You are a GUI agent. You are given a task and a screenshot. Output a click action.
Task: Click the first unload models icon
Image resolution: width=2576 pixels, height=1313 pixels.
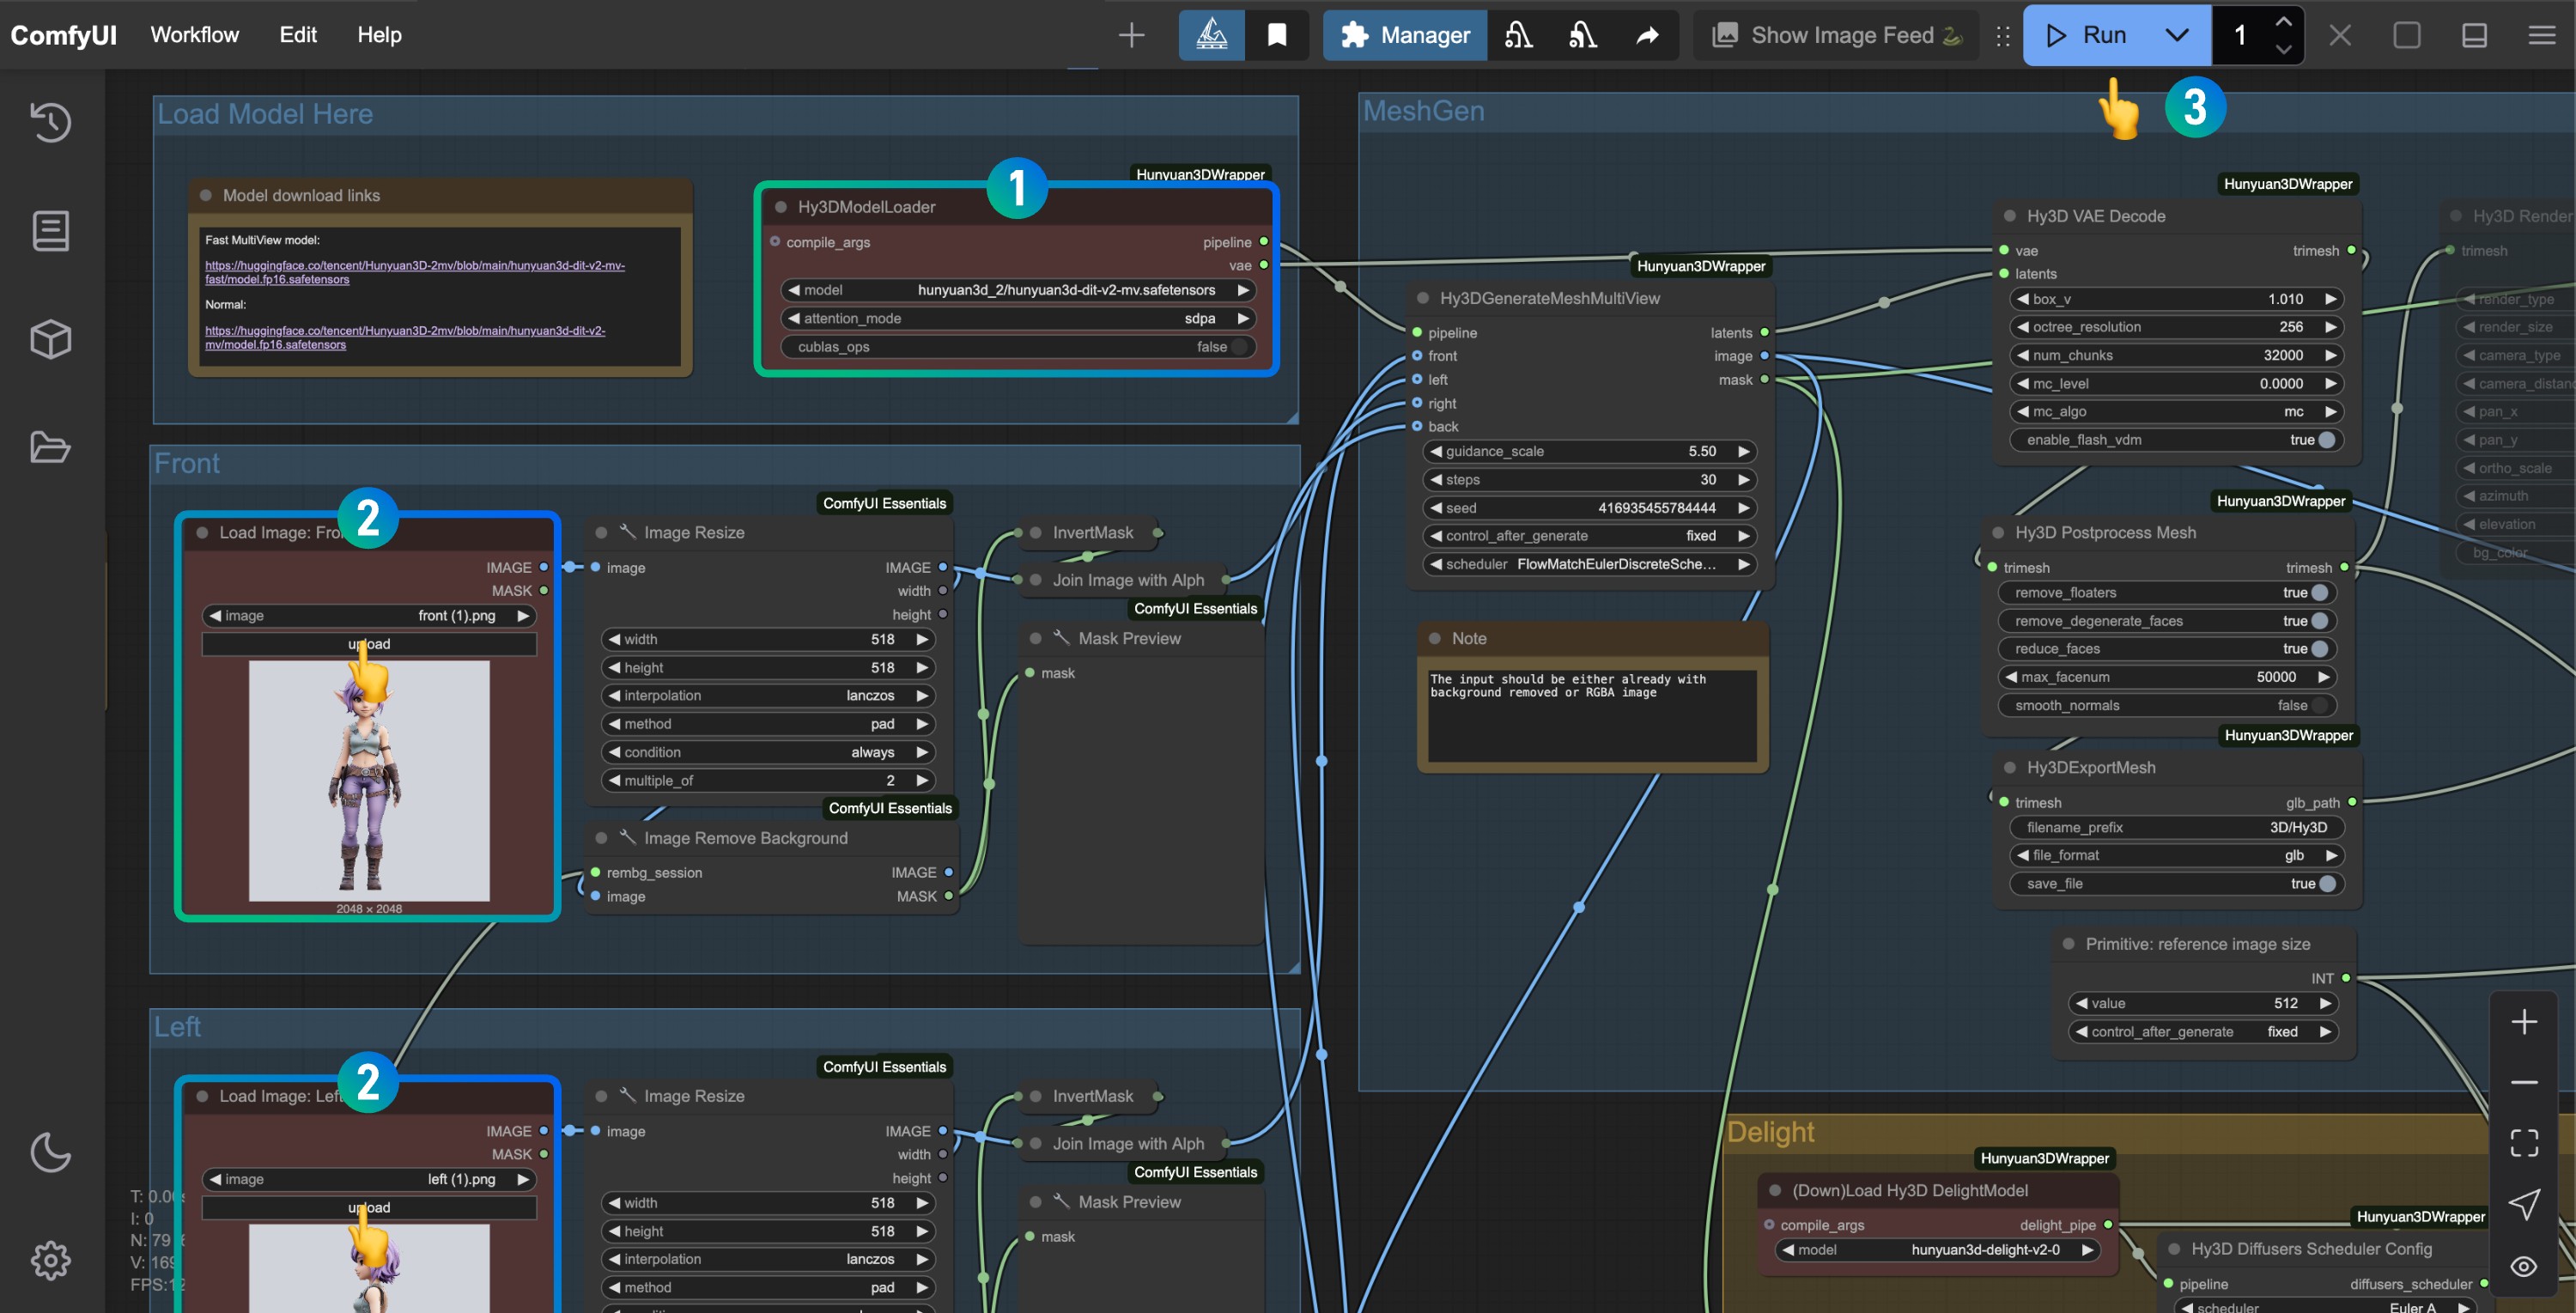click(x=1518, y=35)
